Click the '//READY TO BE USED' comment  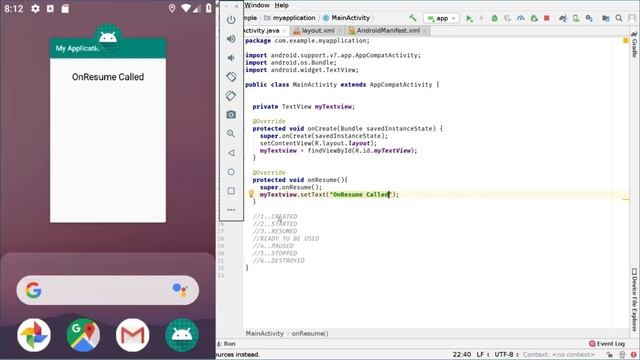click(286, 239)
